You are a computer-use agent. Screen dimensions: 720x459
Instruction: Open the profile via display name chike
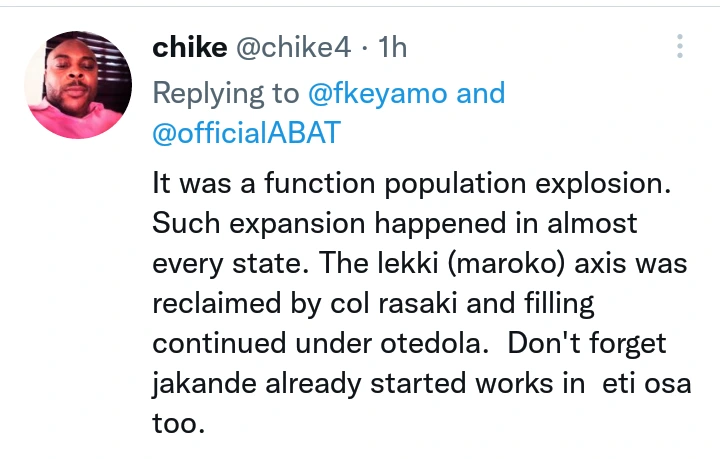pos(187,48)
